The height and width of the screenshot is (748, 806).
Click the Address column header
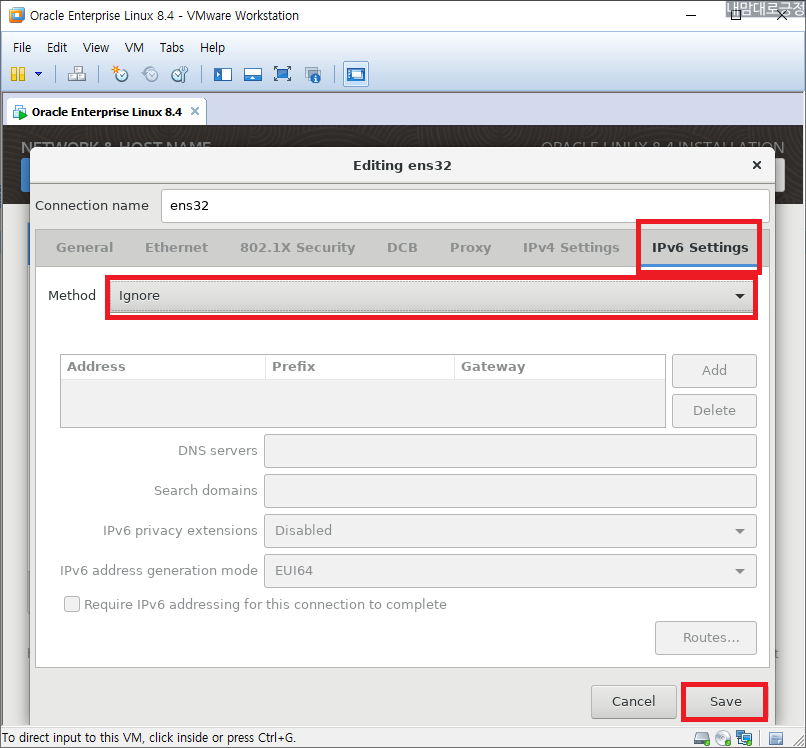[163, 367]
